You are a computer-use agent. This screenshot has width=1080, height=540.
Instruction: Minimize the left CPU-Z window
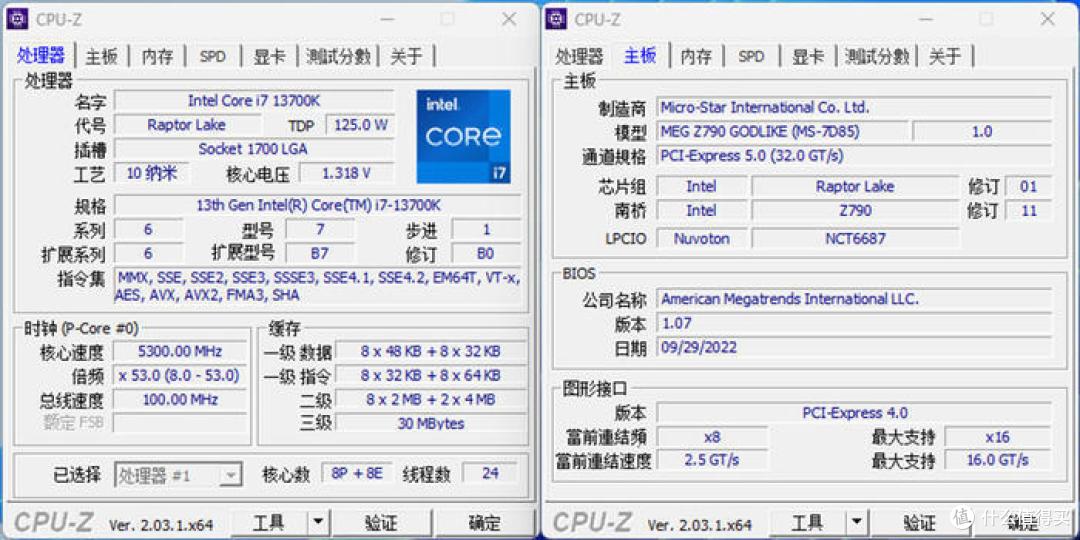(388, 19)
